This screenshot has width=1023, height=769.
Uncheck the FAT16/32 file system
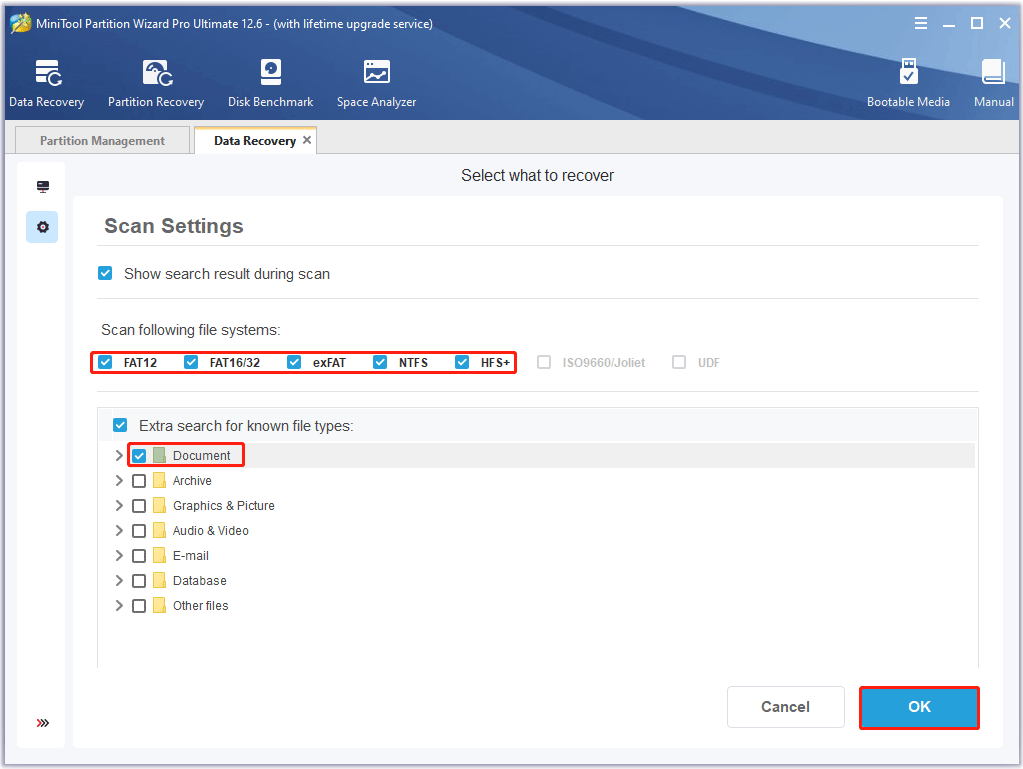(x=191, y=362)
